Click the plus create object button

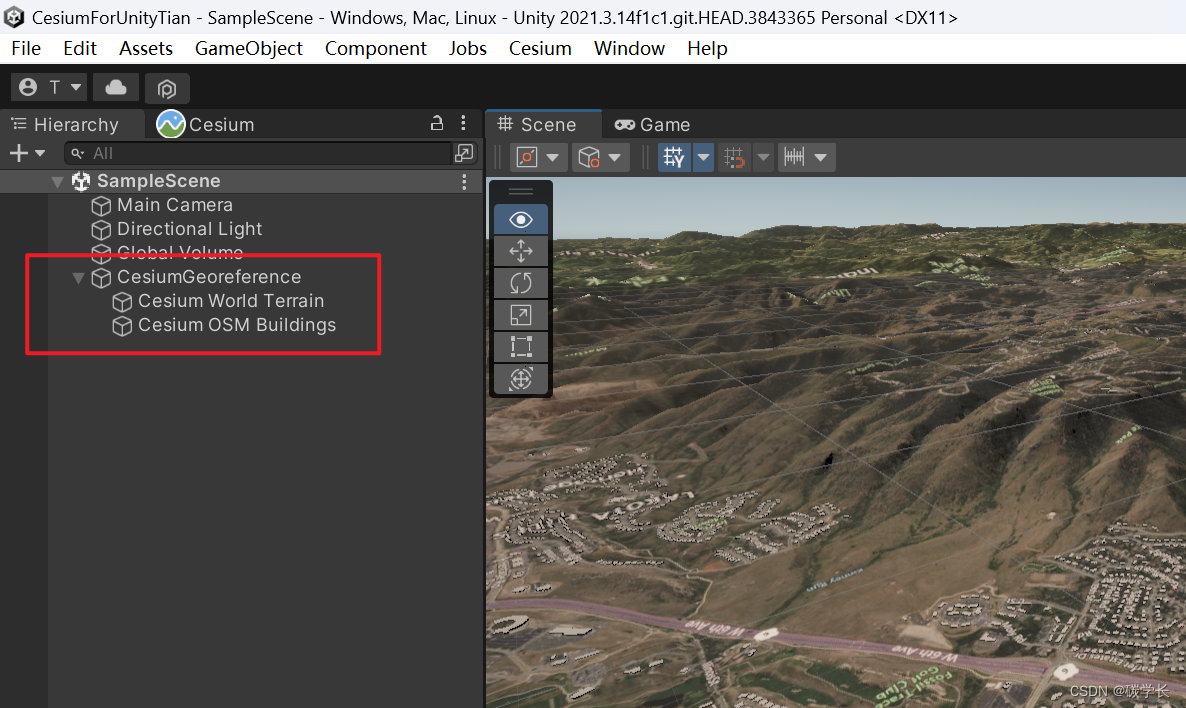27,154
